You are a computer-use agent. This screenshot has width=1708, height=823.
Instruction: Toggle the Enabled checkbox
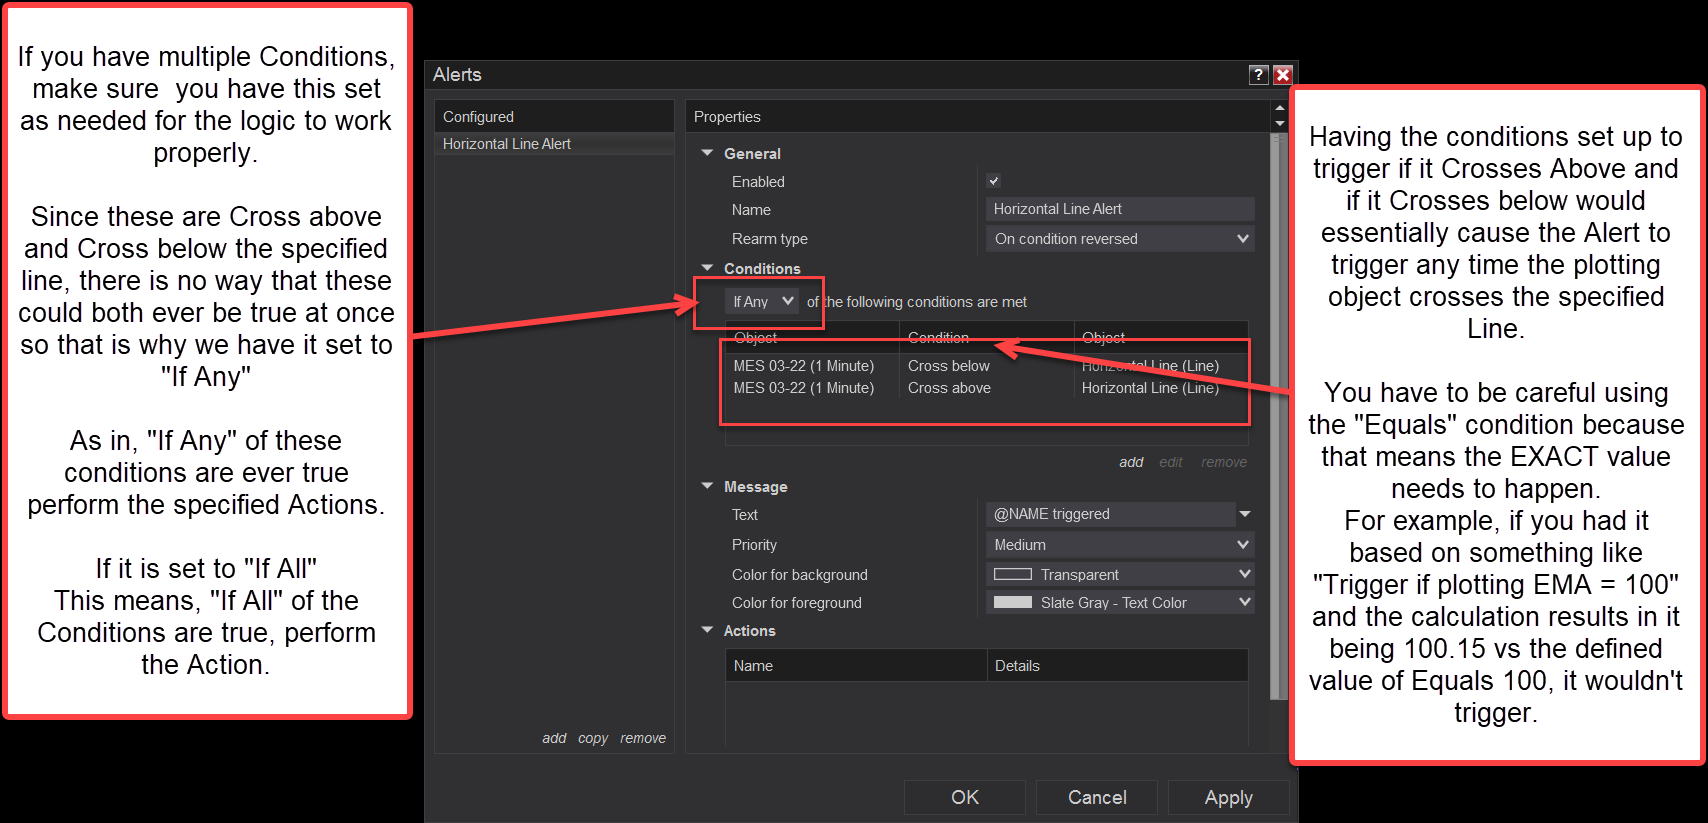(x=993, y=181)
